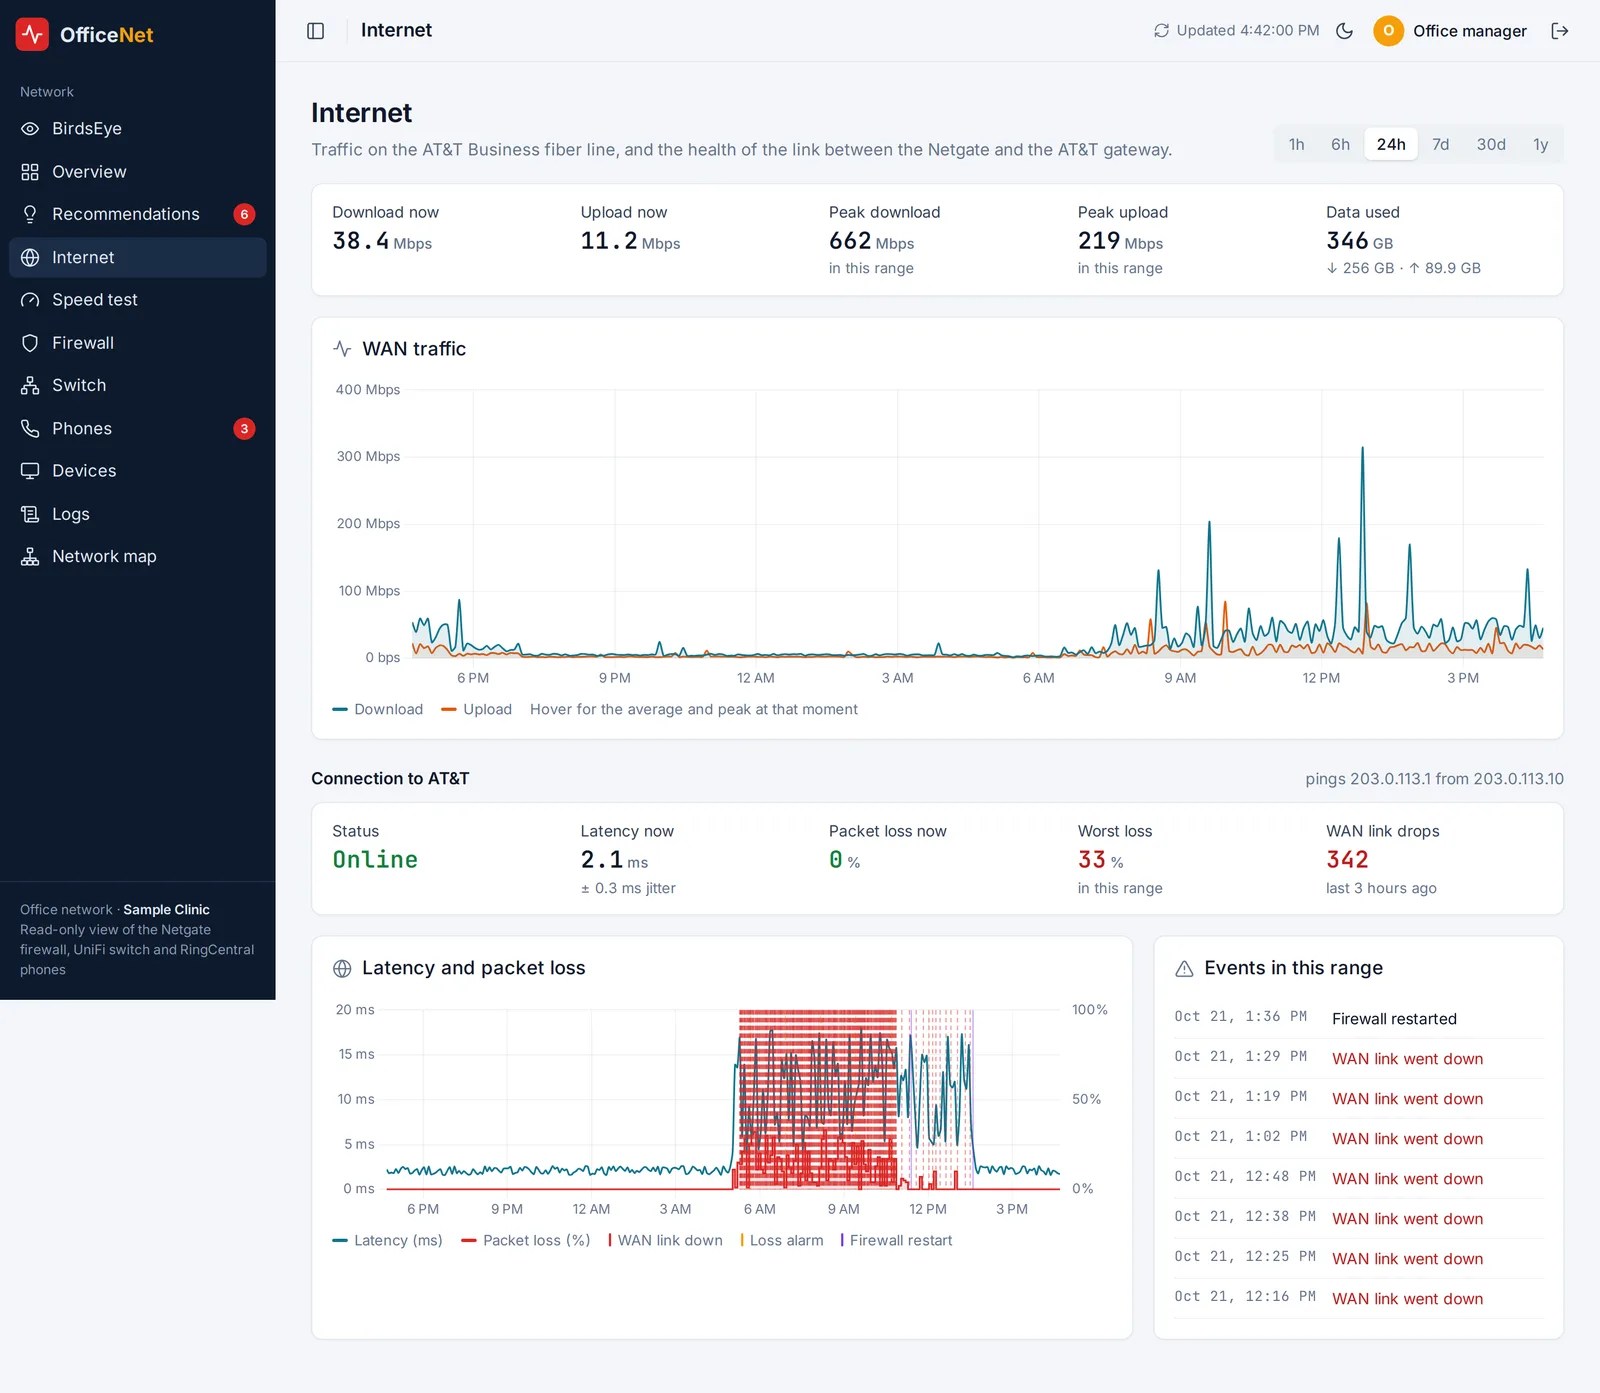Click the Phones handset icon

coord(30,428)
